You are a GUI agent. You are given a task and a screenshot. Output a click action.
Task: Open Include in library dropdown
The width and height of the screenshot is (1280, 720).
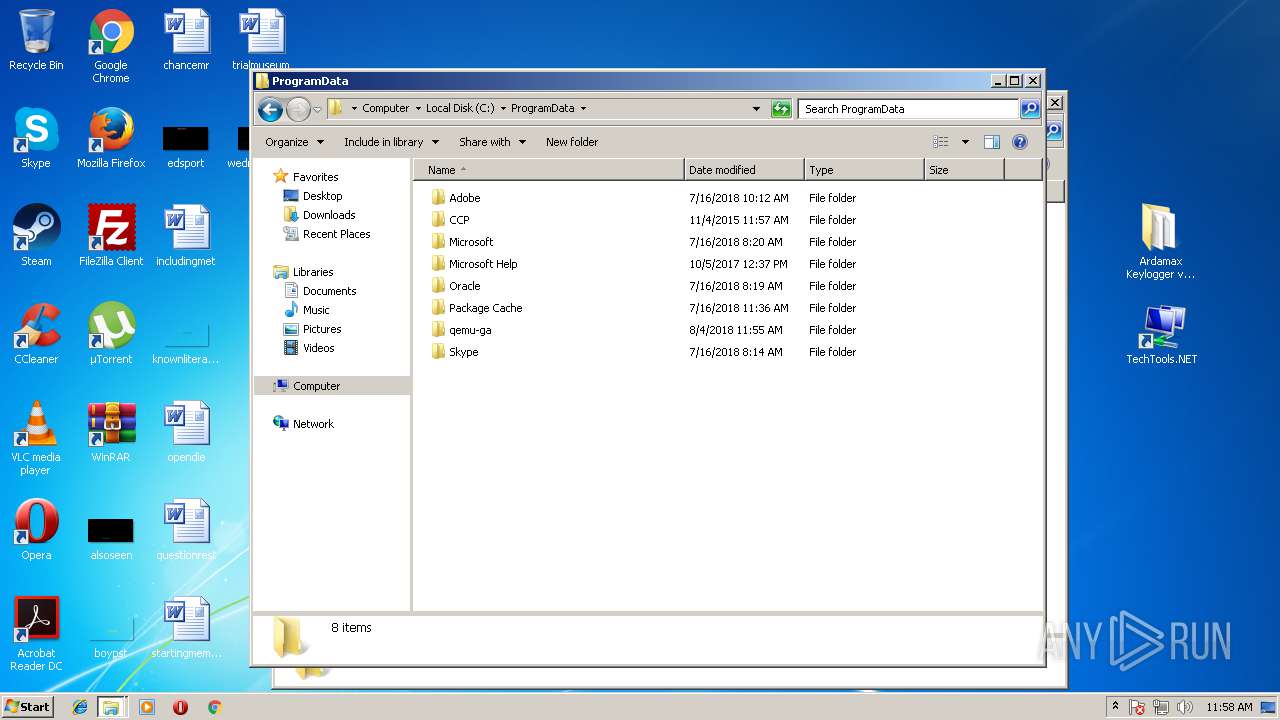[x=391, y=142]
